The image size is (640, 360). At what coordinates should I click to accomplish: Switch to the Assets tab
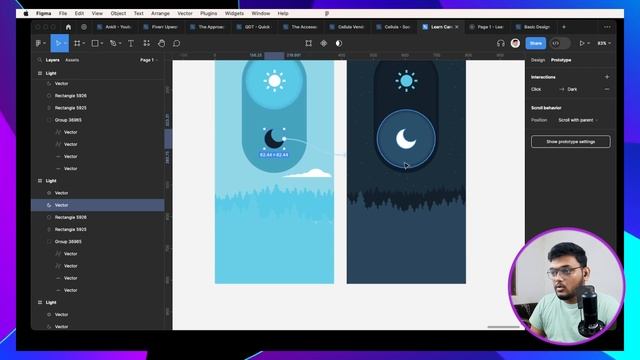(72, 60)
